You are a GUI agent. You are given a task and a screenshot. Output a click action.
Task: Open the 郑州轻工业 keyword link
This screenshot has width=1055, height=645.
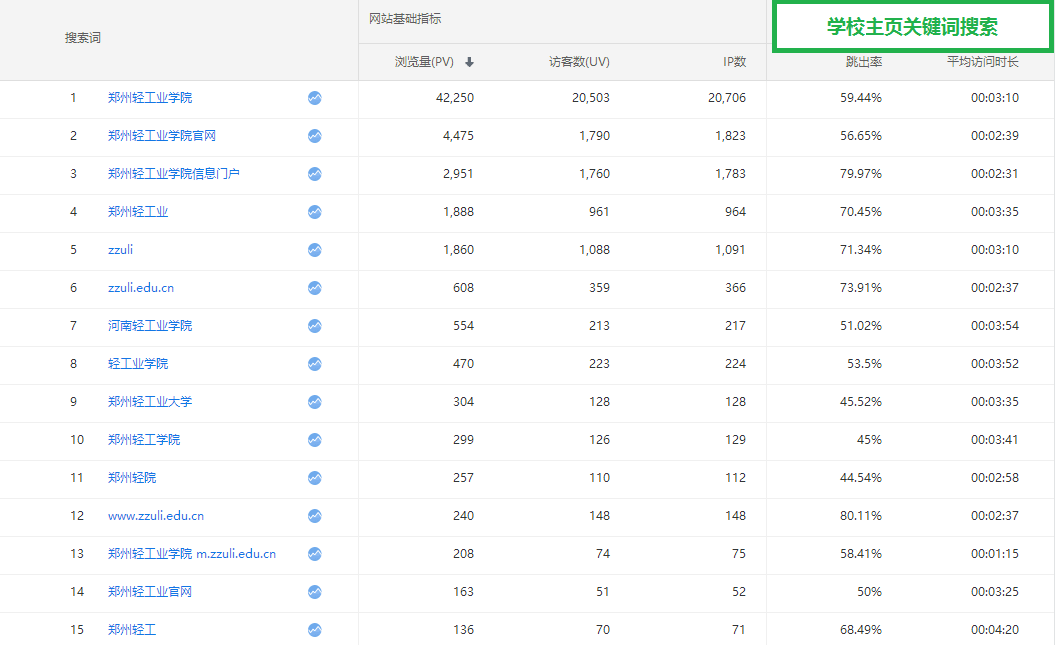click(138, 212)
